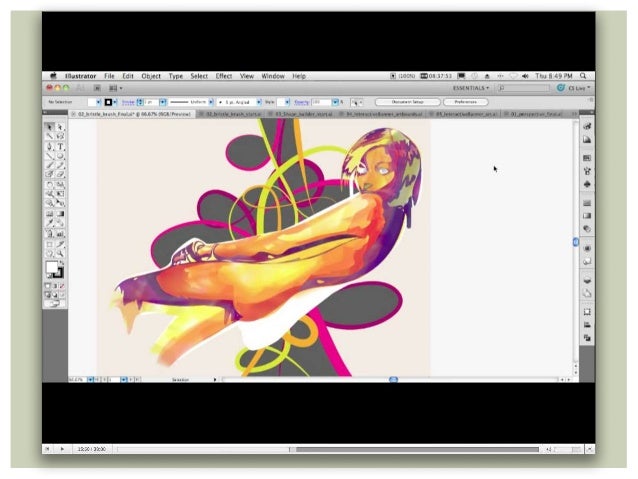This screenshot has height=479, width=638.
Task: Choose the Eraser tool
Action: (60, 174)
